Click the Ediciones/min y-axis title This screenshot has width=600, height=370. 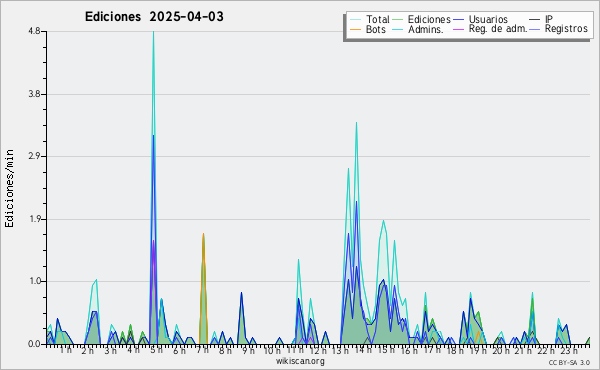[9, 188]
